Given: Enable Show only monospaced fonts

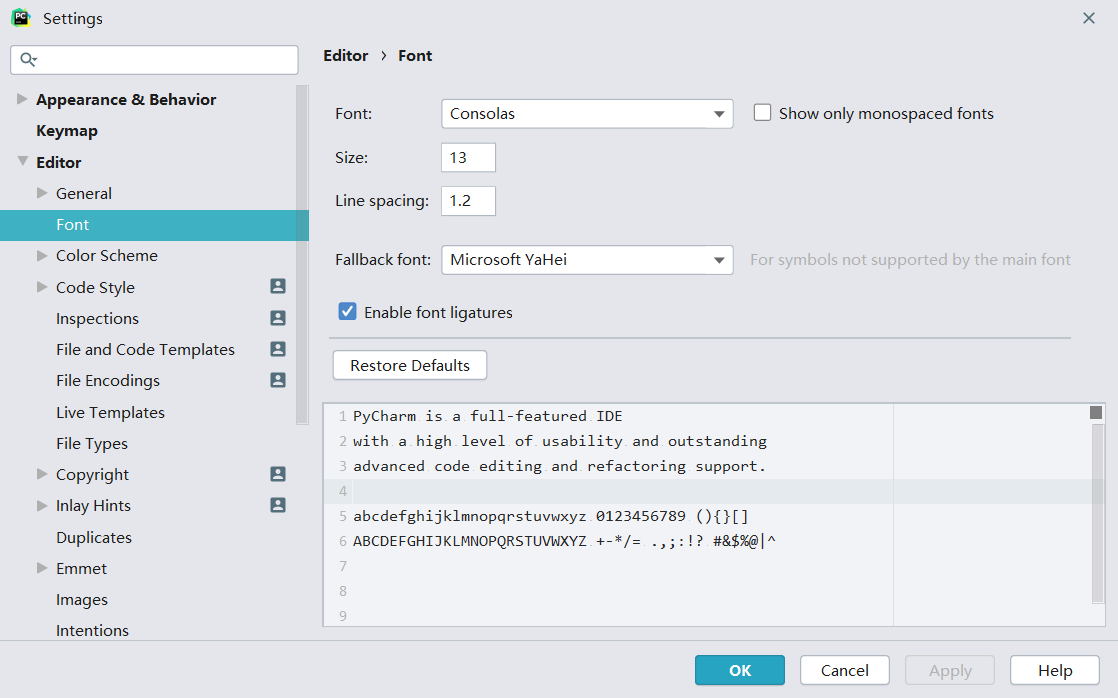Looking at the screenshot, I should [x=763, y=113].
